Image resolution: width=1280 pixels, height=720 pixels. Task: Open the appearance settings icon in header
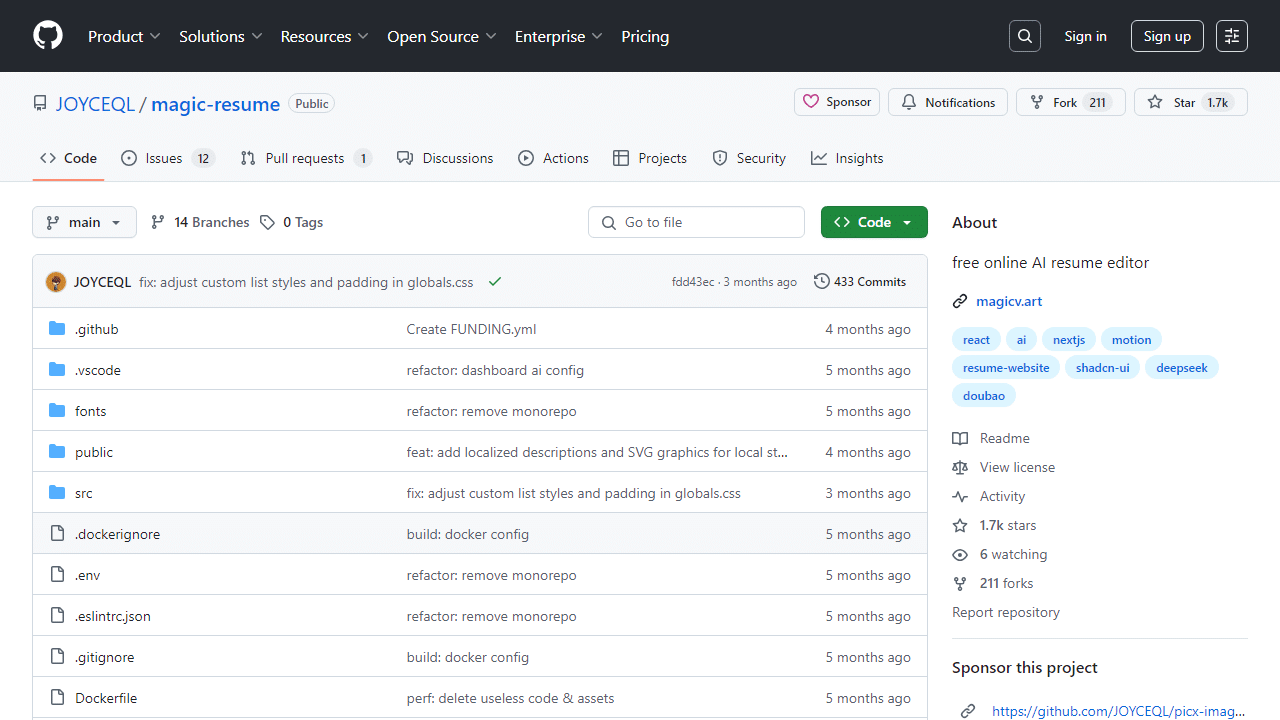coord(1232,36)
